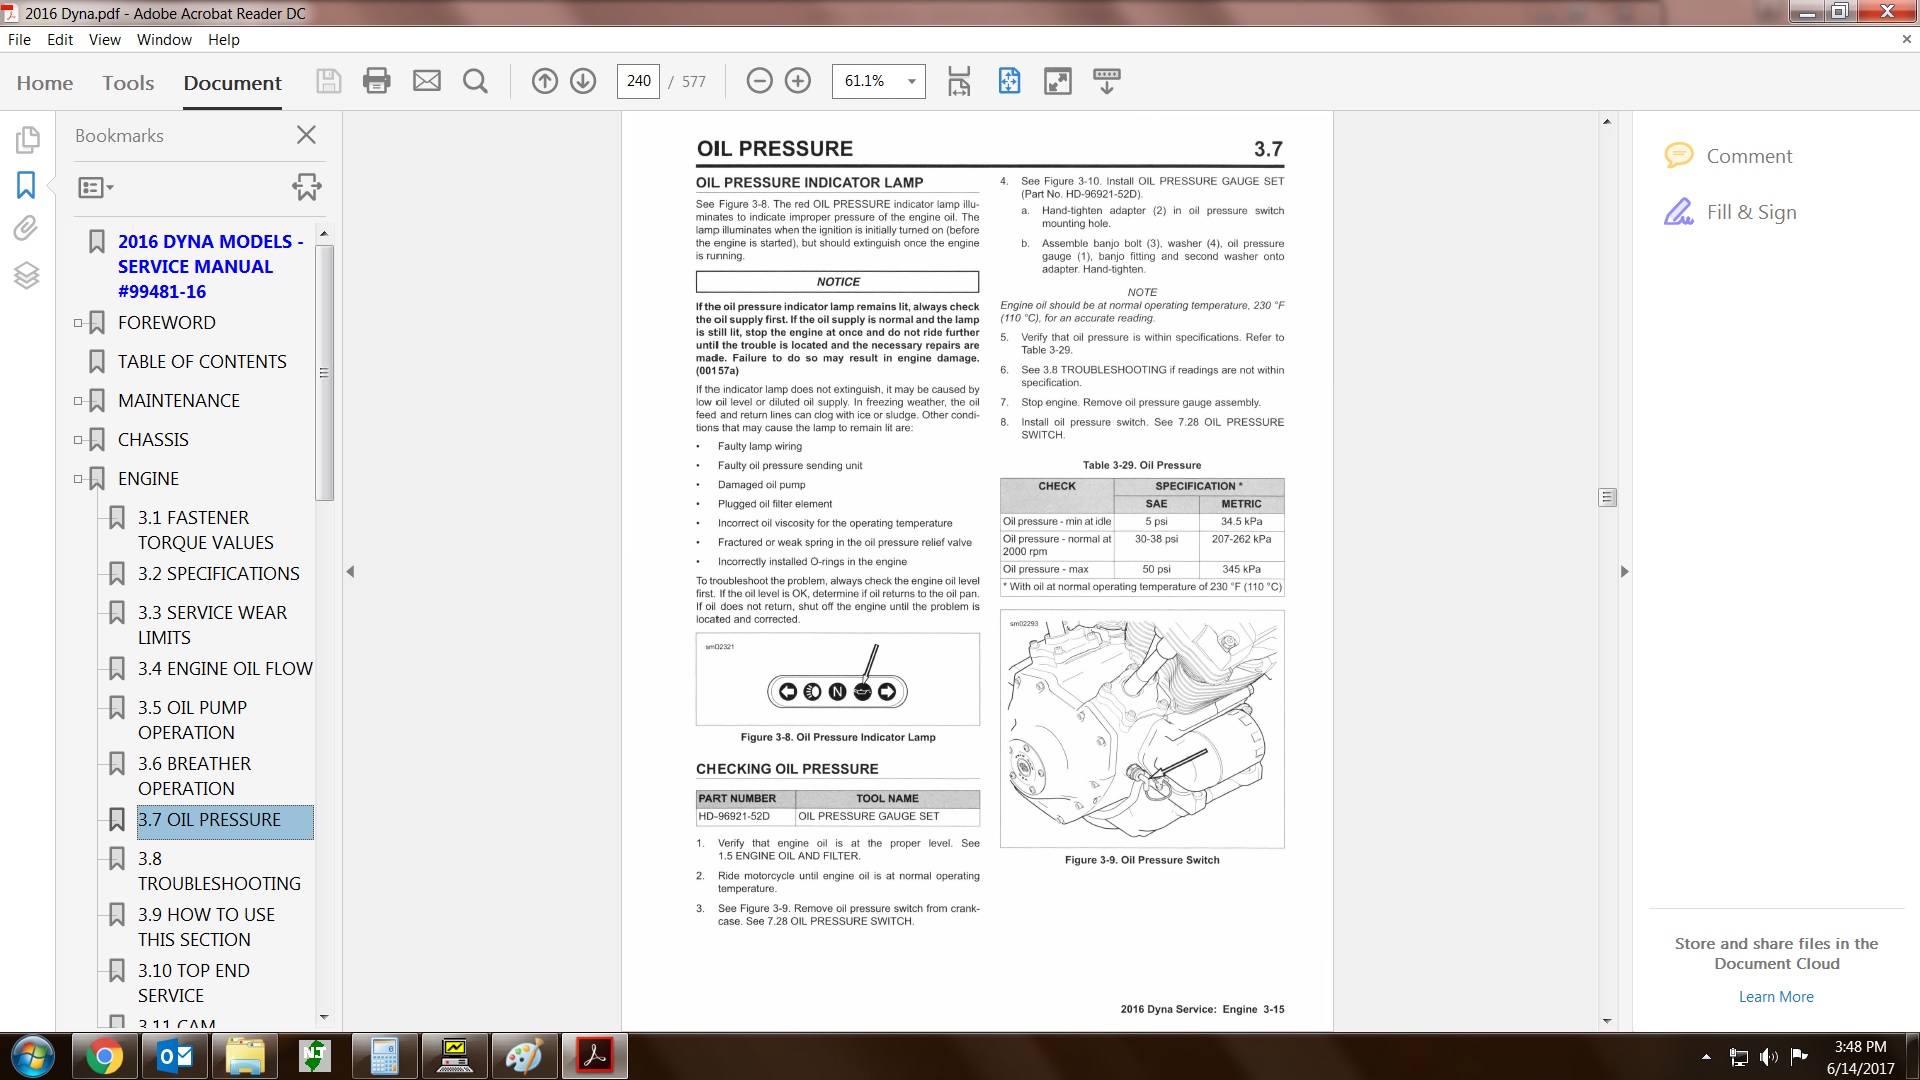The width and height of the screenshot is (1920, 1080).
Task: Open the Window menu
Action: tap(164, 40)
